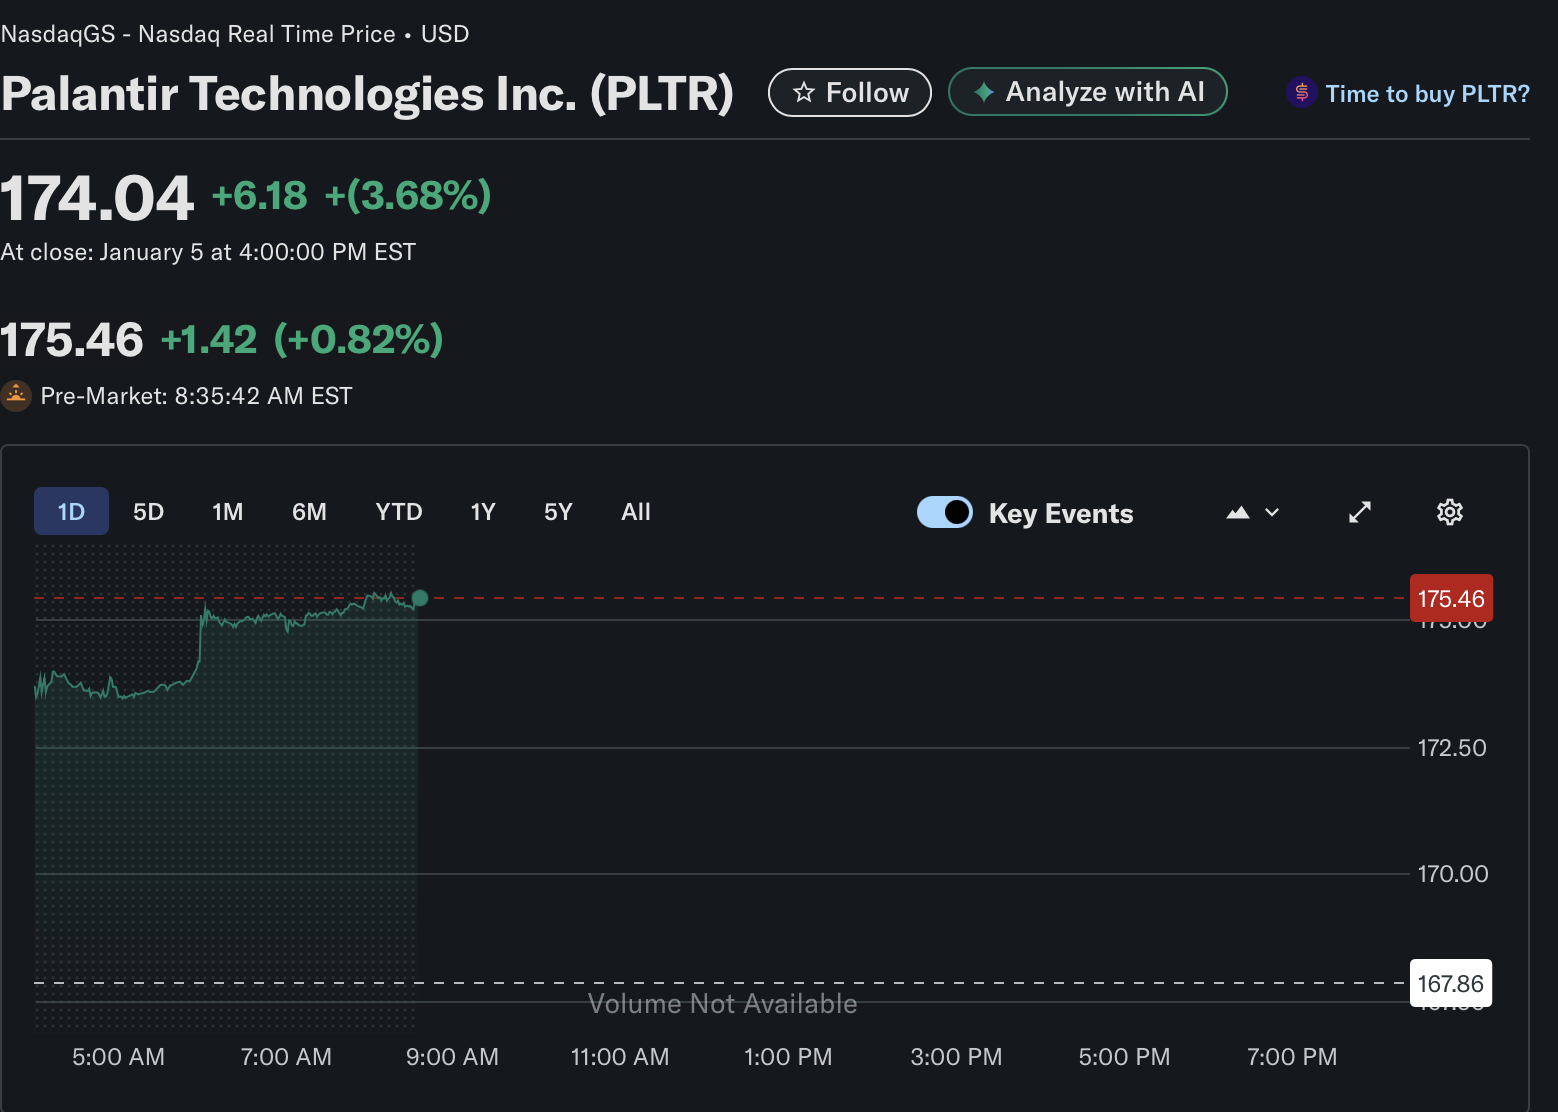1558x1112 pixels.
Task: Click the red 175.46 price label
Action: (x=1450, y=598)
